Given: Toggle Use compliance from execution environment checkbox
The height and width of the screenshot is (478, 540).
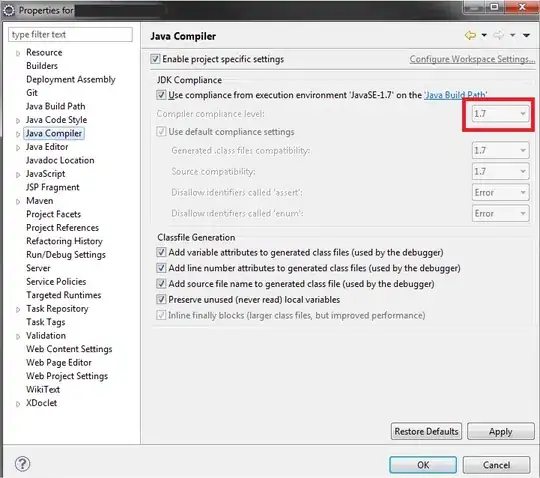Looking at the screenshot, I should click(x=161, y=95).
